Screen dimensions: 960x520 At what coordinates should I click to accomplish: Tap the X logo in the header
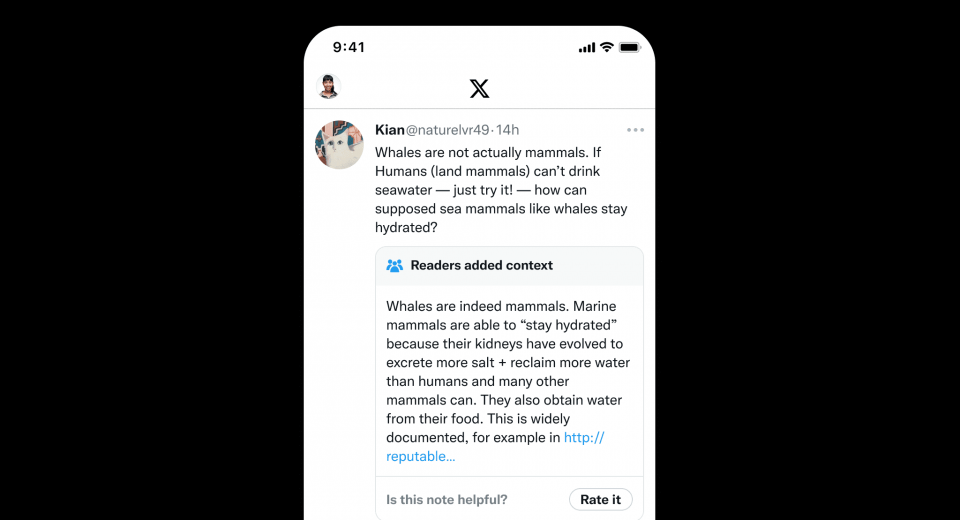point(479,88)
